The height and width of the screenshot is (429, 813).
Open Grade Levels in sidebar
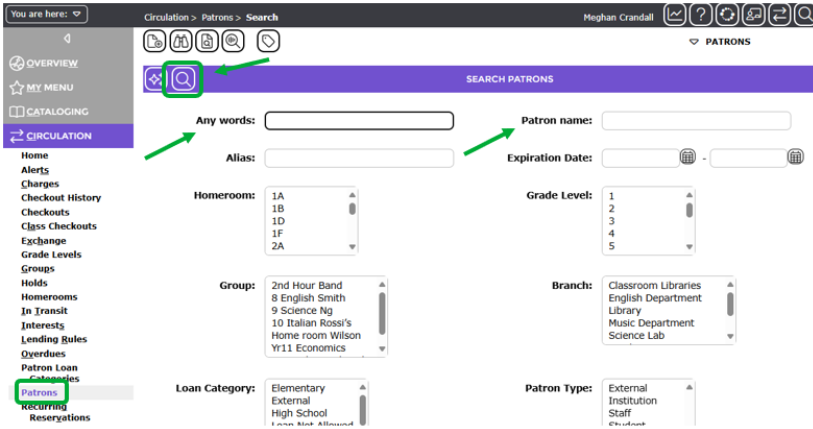pyautogui.click(x=51, y=255)
